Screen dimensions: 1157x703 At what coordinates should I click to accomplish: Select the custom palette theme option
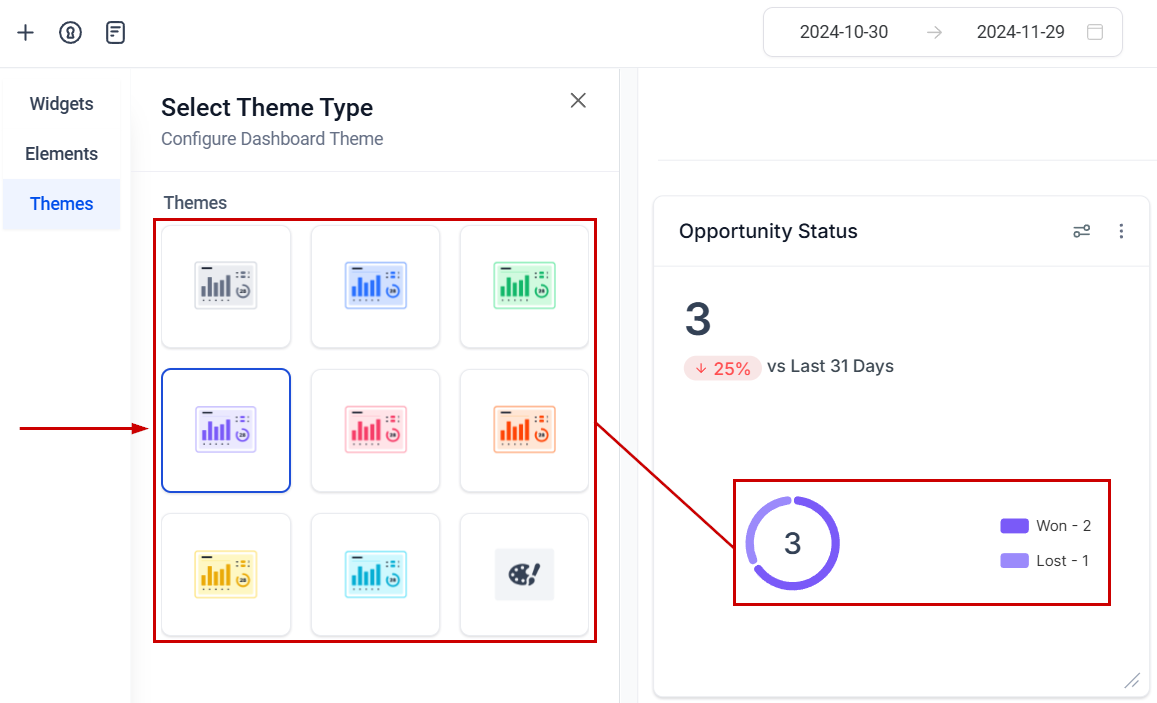pos(524,574)
